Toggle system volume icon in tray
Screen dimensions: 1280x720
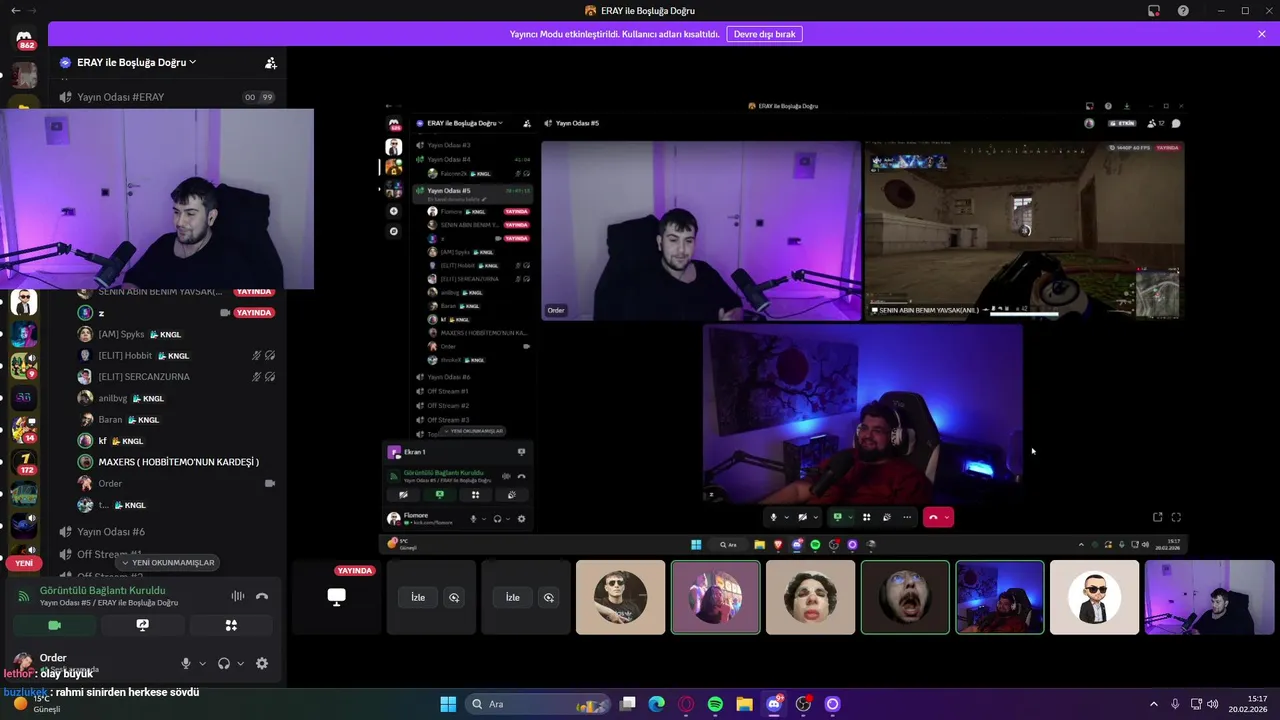click(1212, 704)
